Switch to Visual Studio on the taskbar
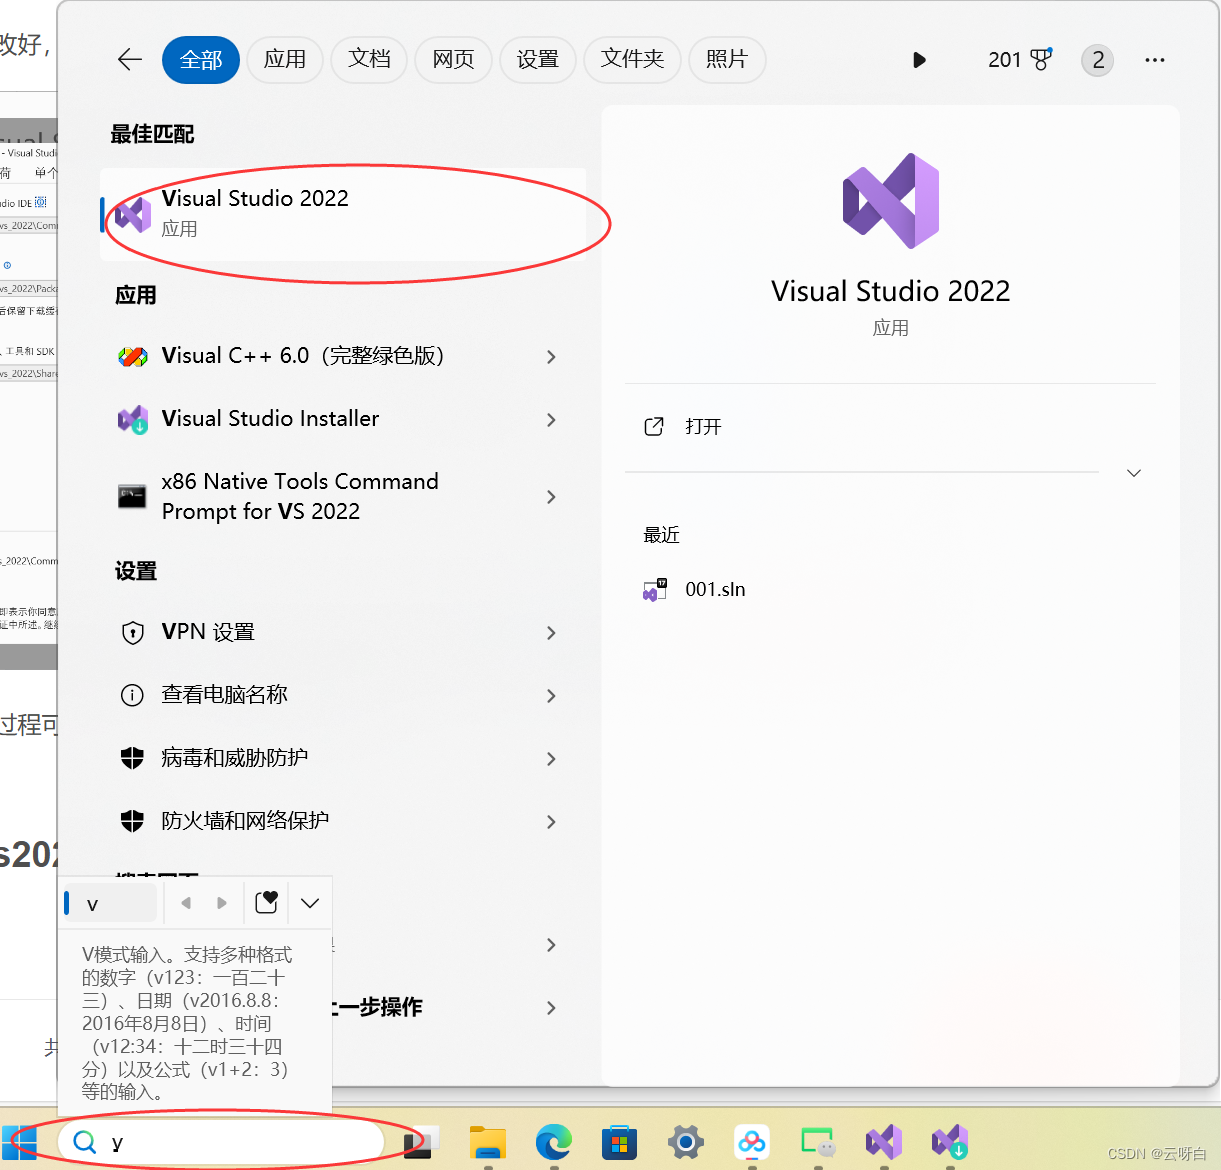 [x=884, y=1142]
